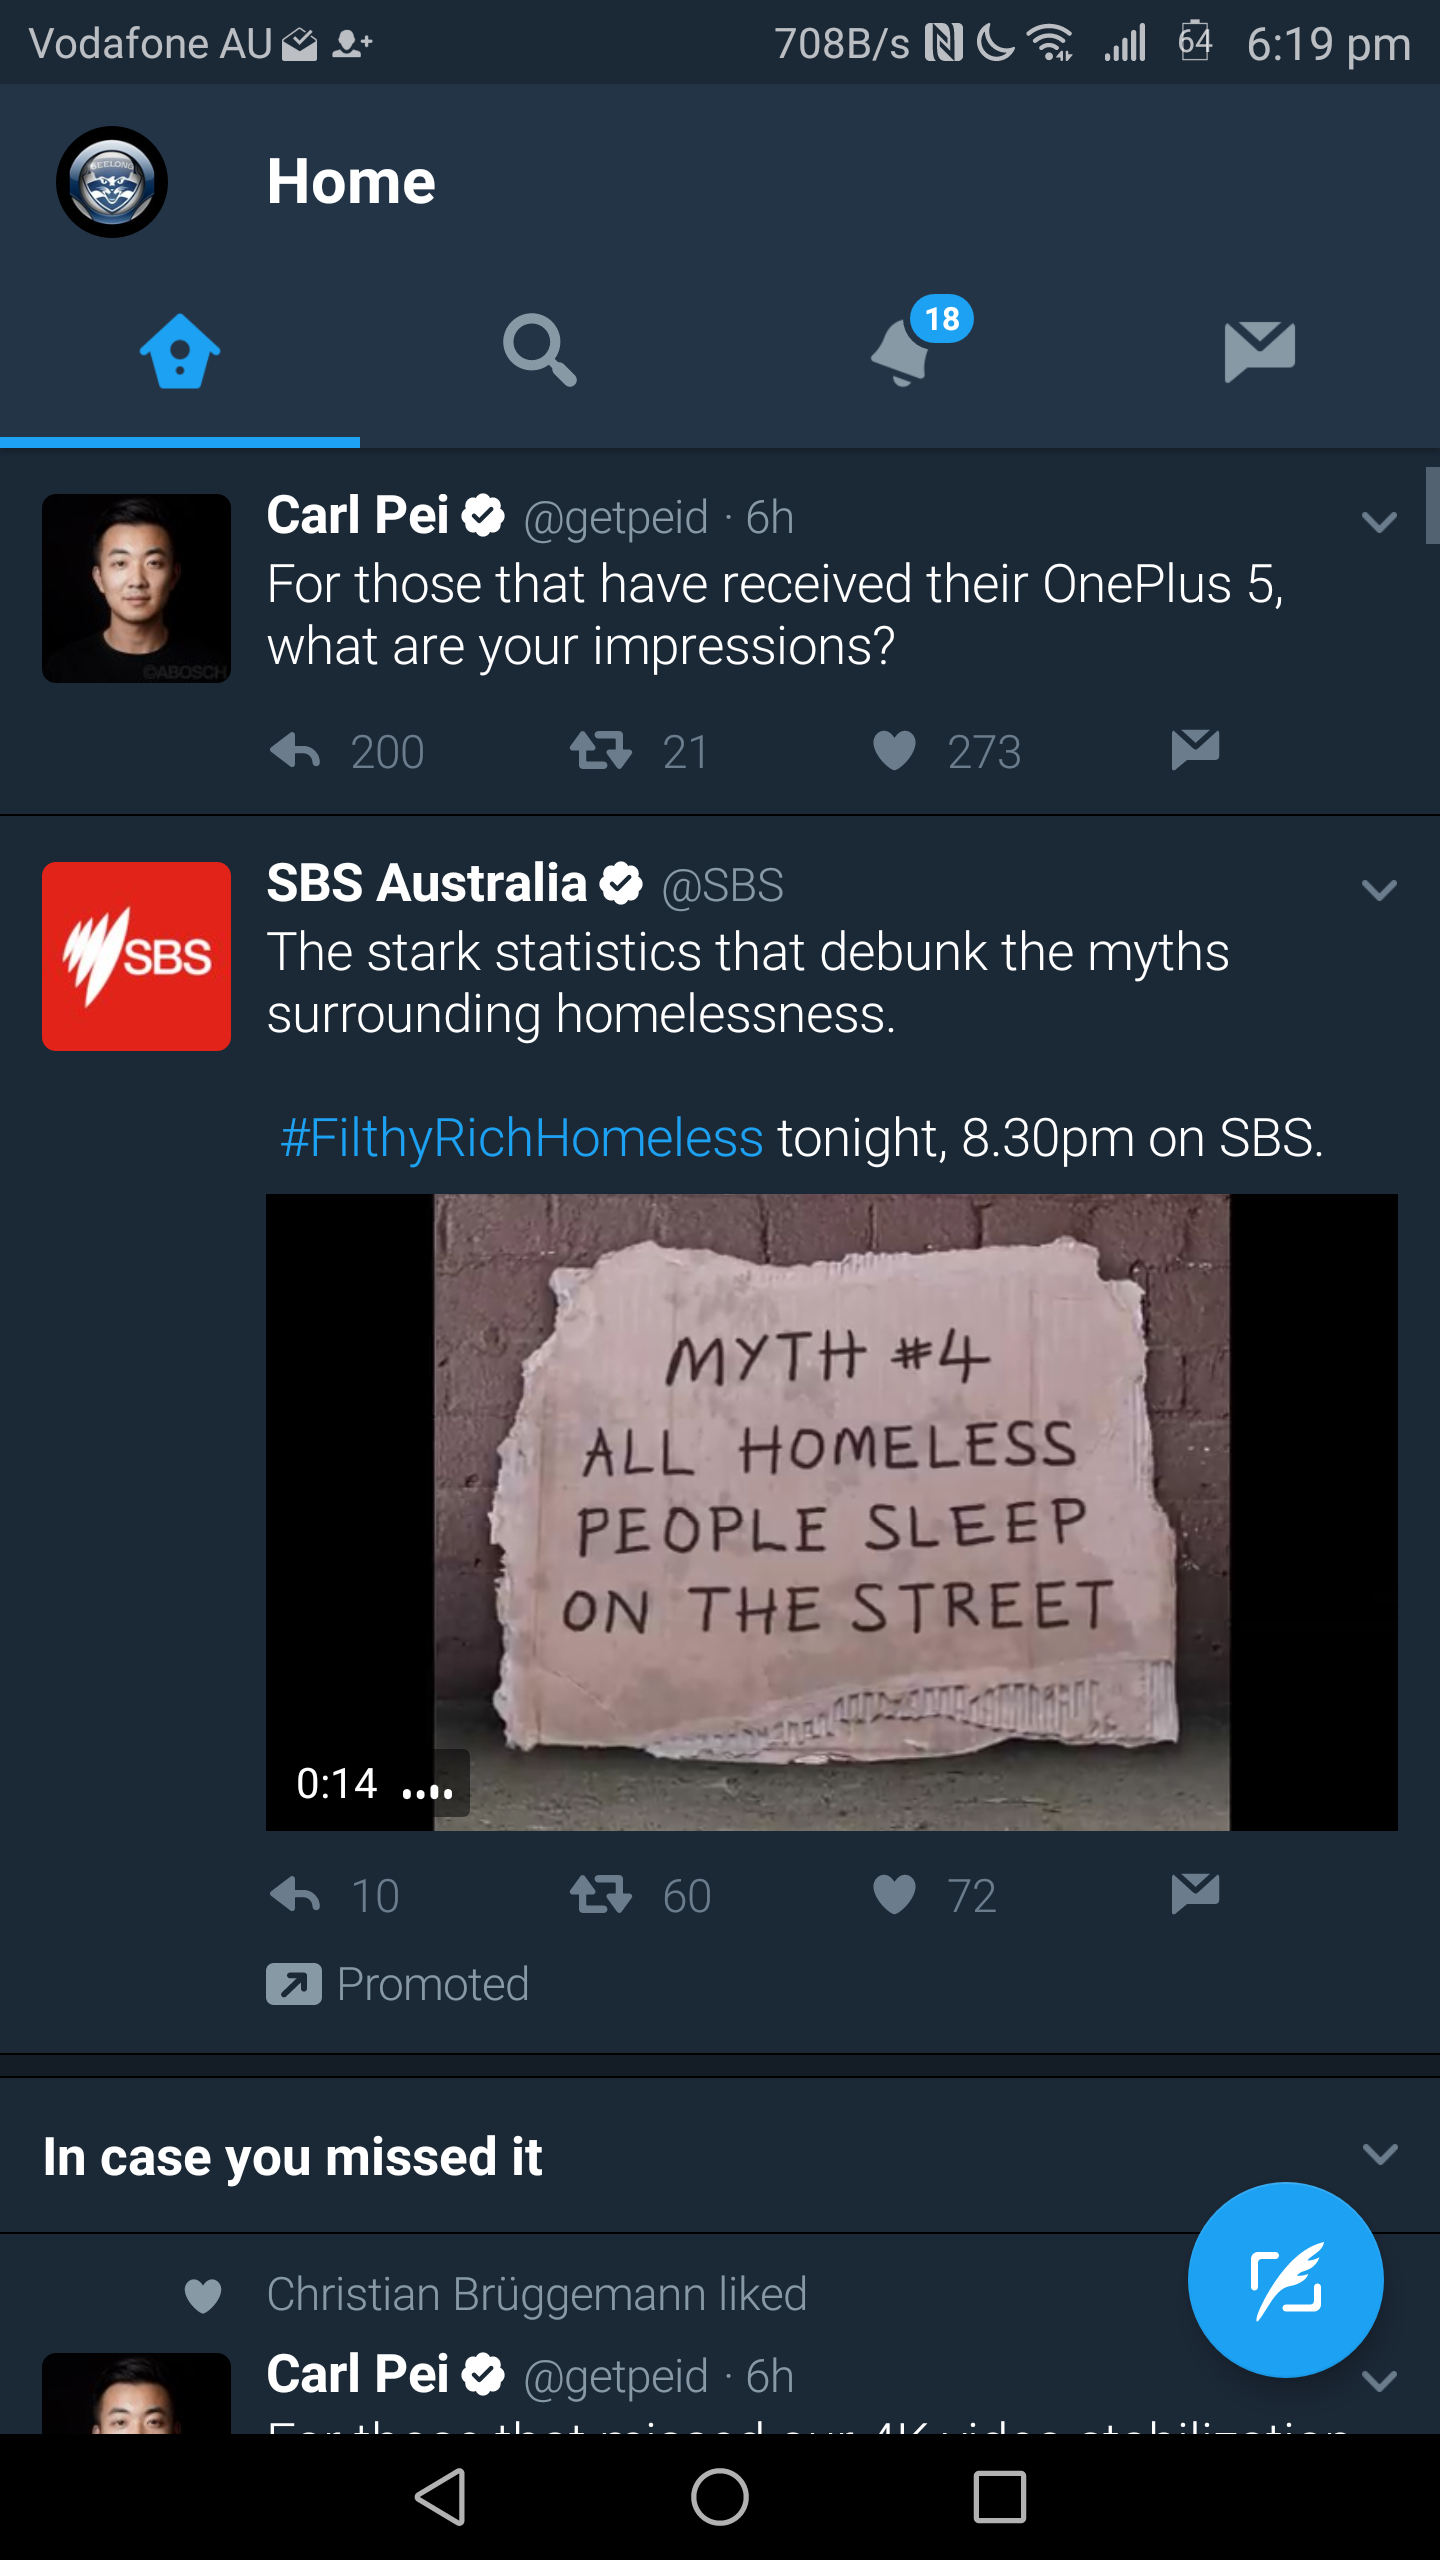Tap the floating compose tweet button

(1285, 2279)
